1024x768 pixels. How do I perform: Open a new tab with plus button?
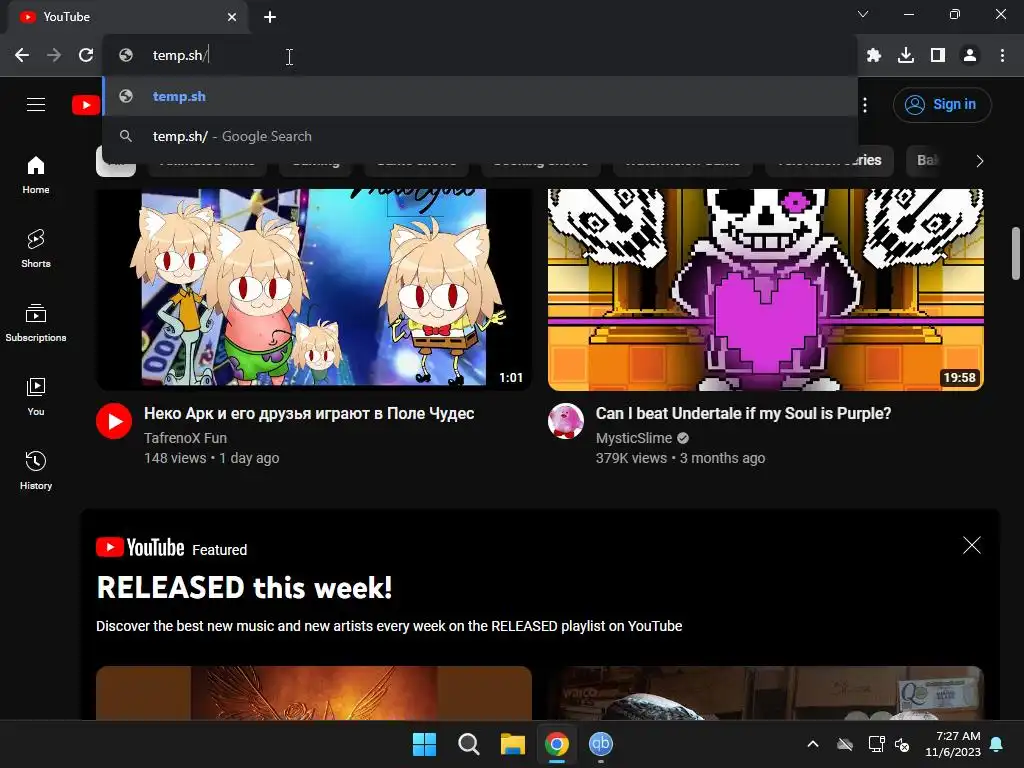[270, 17]
